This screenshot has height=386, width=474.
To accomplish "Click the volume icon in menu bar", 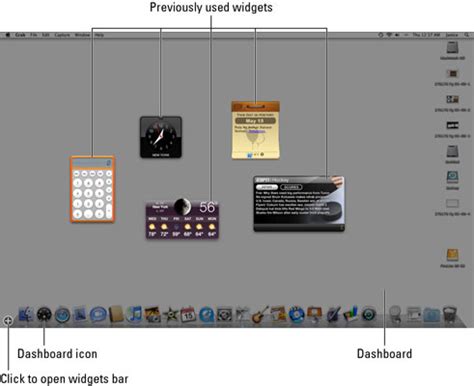I will click(x=397, y=35).
